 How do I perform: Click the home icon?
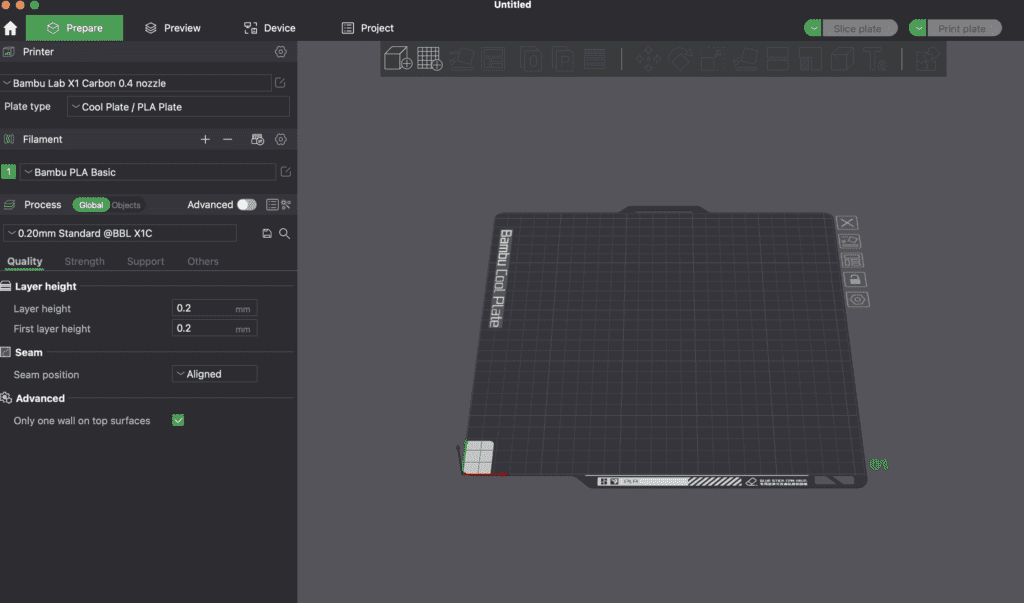(10, 28)
